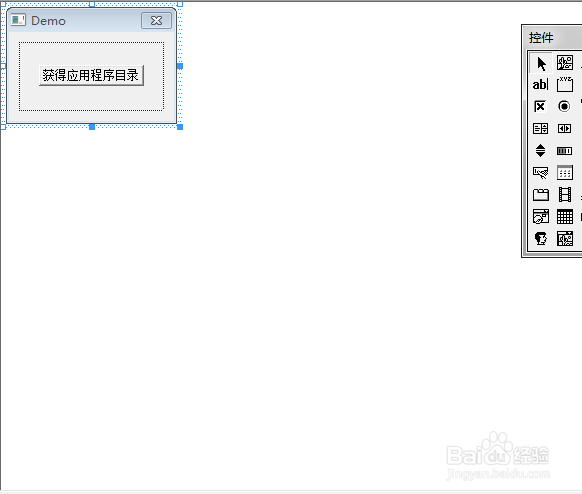Choose the Spin control tool
The width and height of the screenshot is (582, 494).
point(540,150)
